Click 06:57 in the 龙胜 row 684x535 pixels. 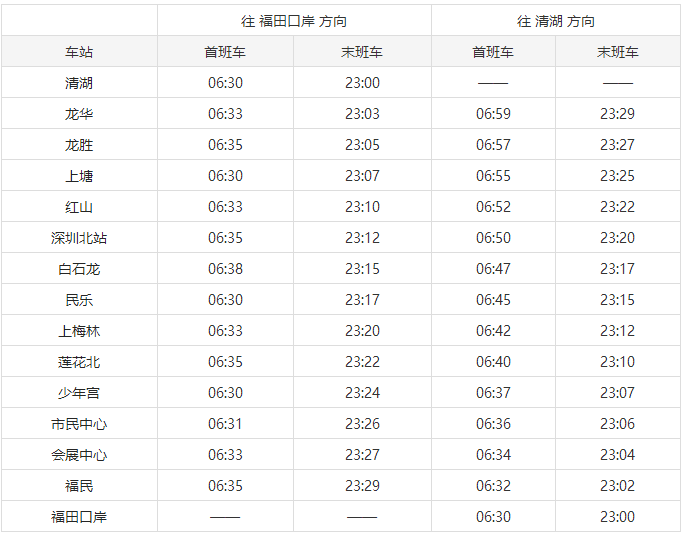click(x=493, y=145)
